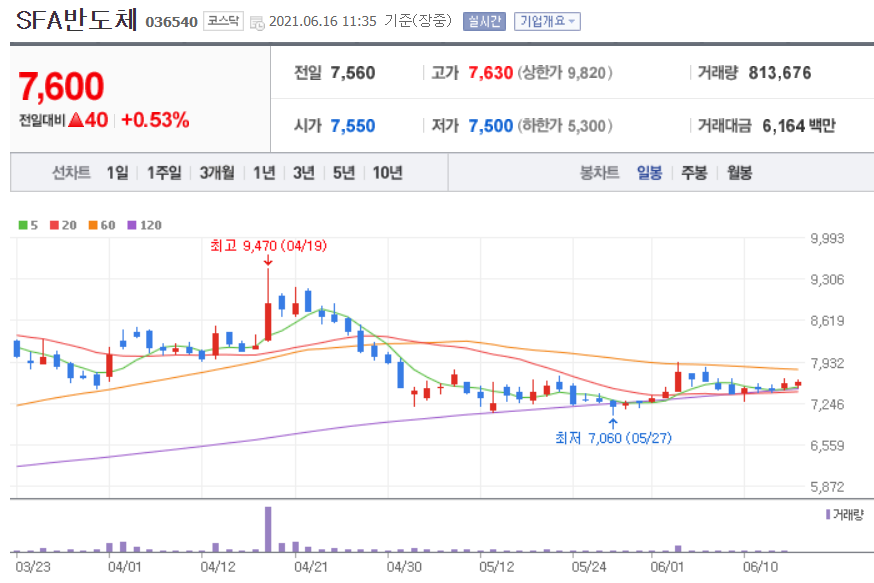Viewport: 874px width, 583px height.
Task: Click the 전일 7,560 value
Action: 353,73
